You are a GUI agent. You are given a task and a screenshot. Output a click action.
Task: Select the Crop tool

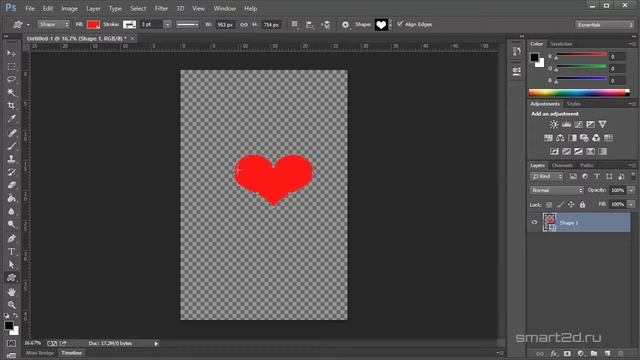click(x=11, y=105)
